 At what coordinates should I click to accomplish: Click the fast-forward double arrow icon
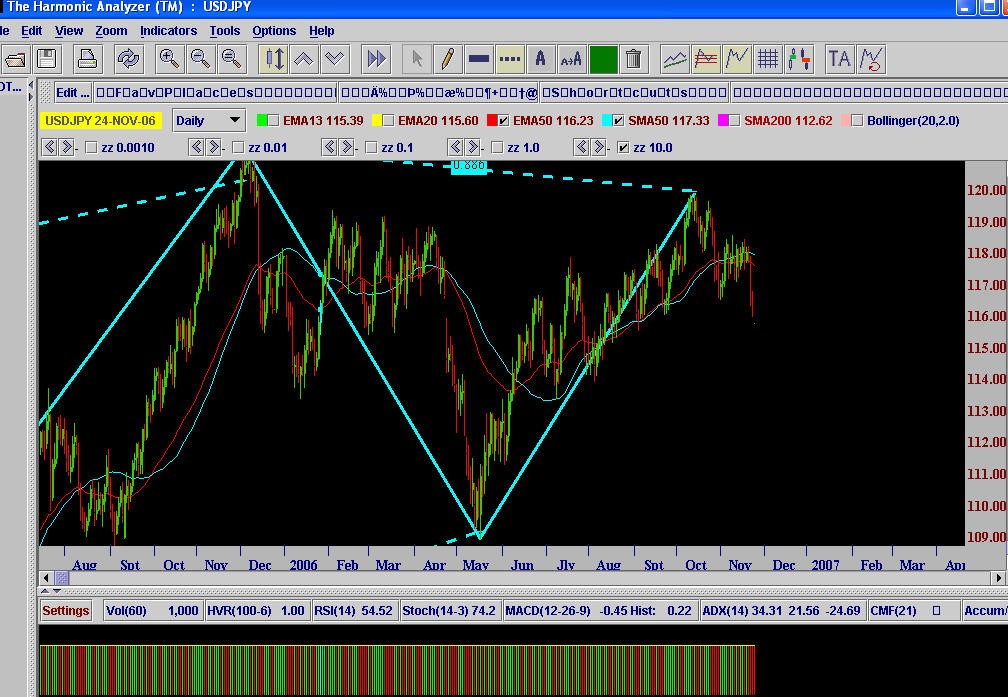coord(377,60)
